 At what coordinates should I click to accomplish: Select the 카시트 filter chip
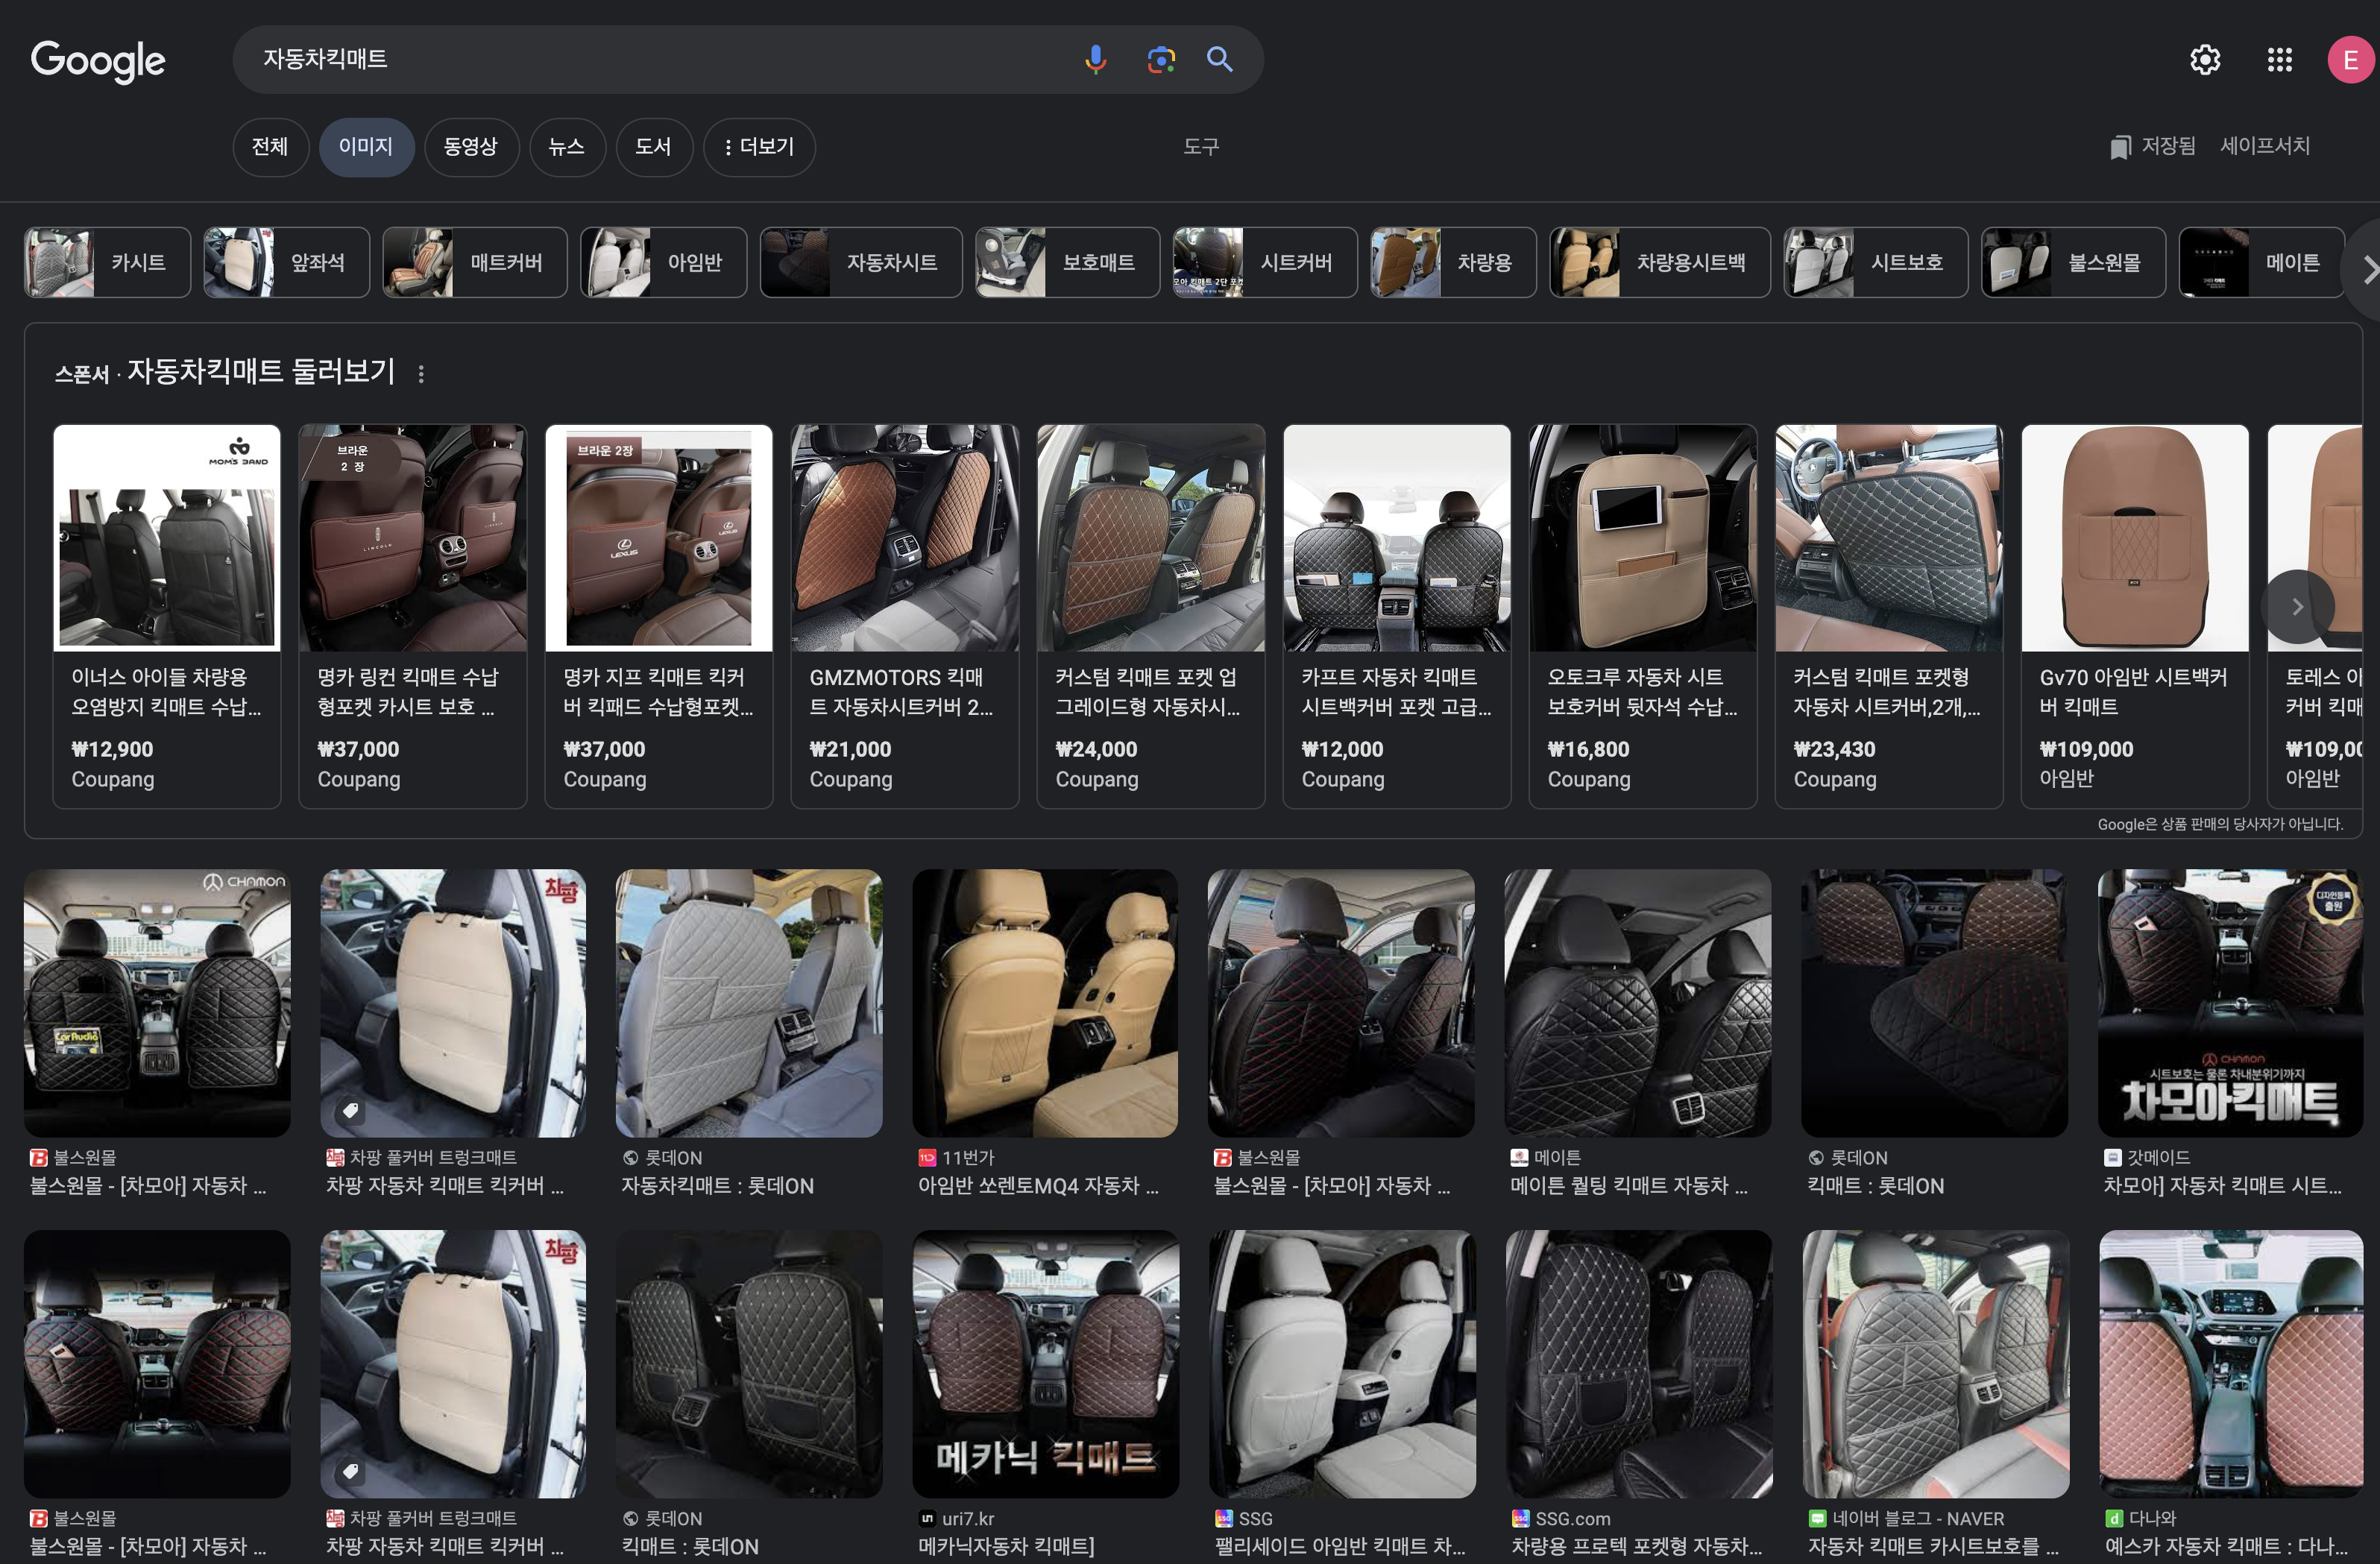pyautogui.click(x=107, y=263)
